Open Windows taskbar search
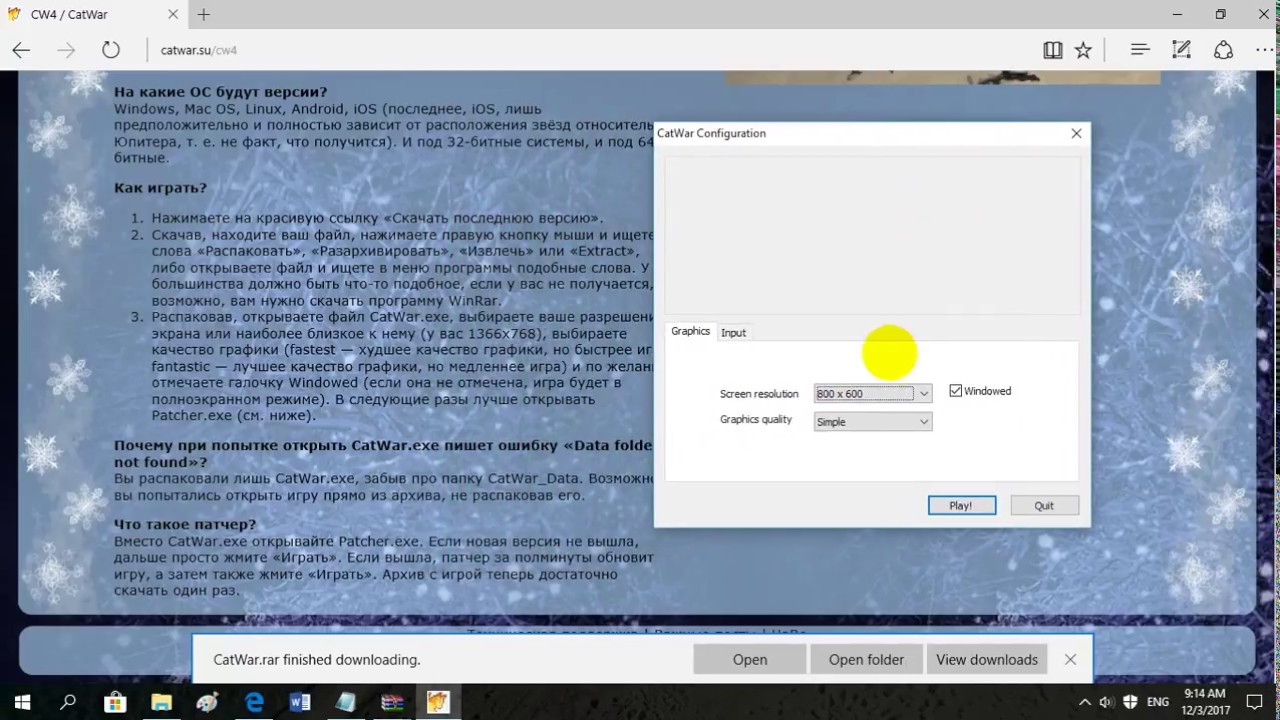Viewport: 1280px width, 720px height. 68,703
